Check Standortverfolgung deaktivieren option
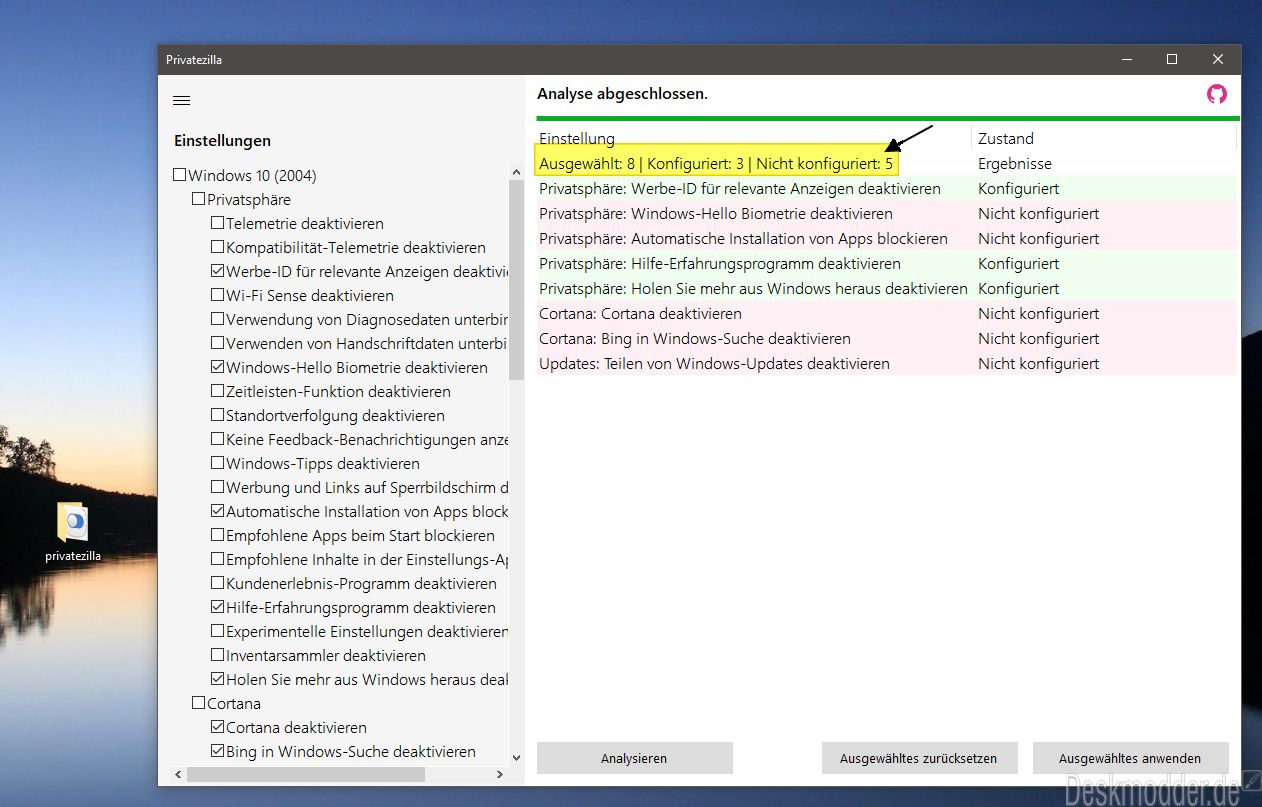The height and width of the screenshot is (807, 1262). (x=218, y=415)
